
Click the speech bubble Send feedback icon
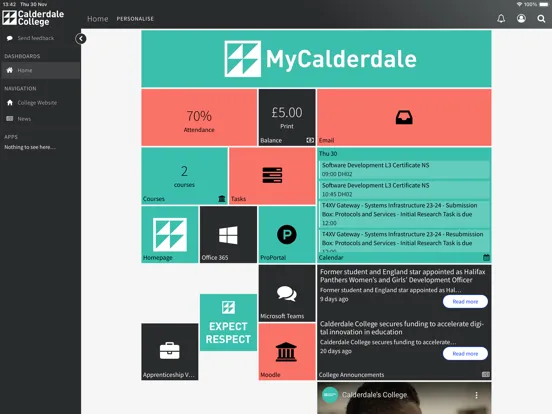(x=10, y=38)
